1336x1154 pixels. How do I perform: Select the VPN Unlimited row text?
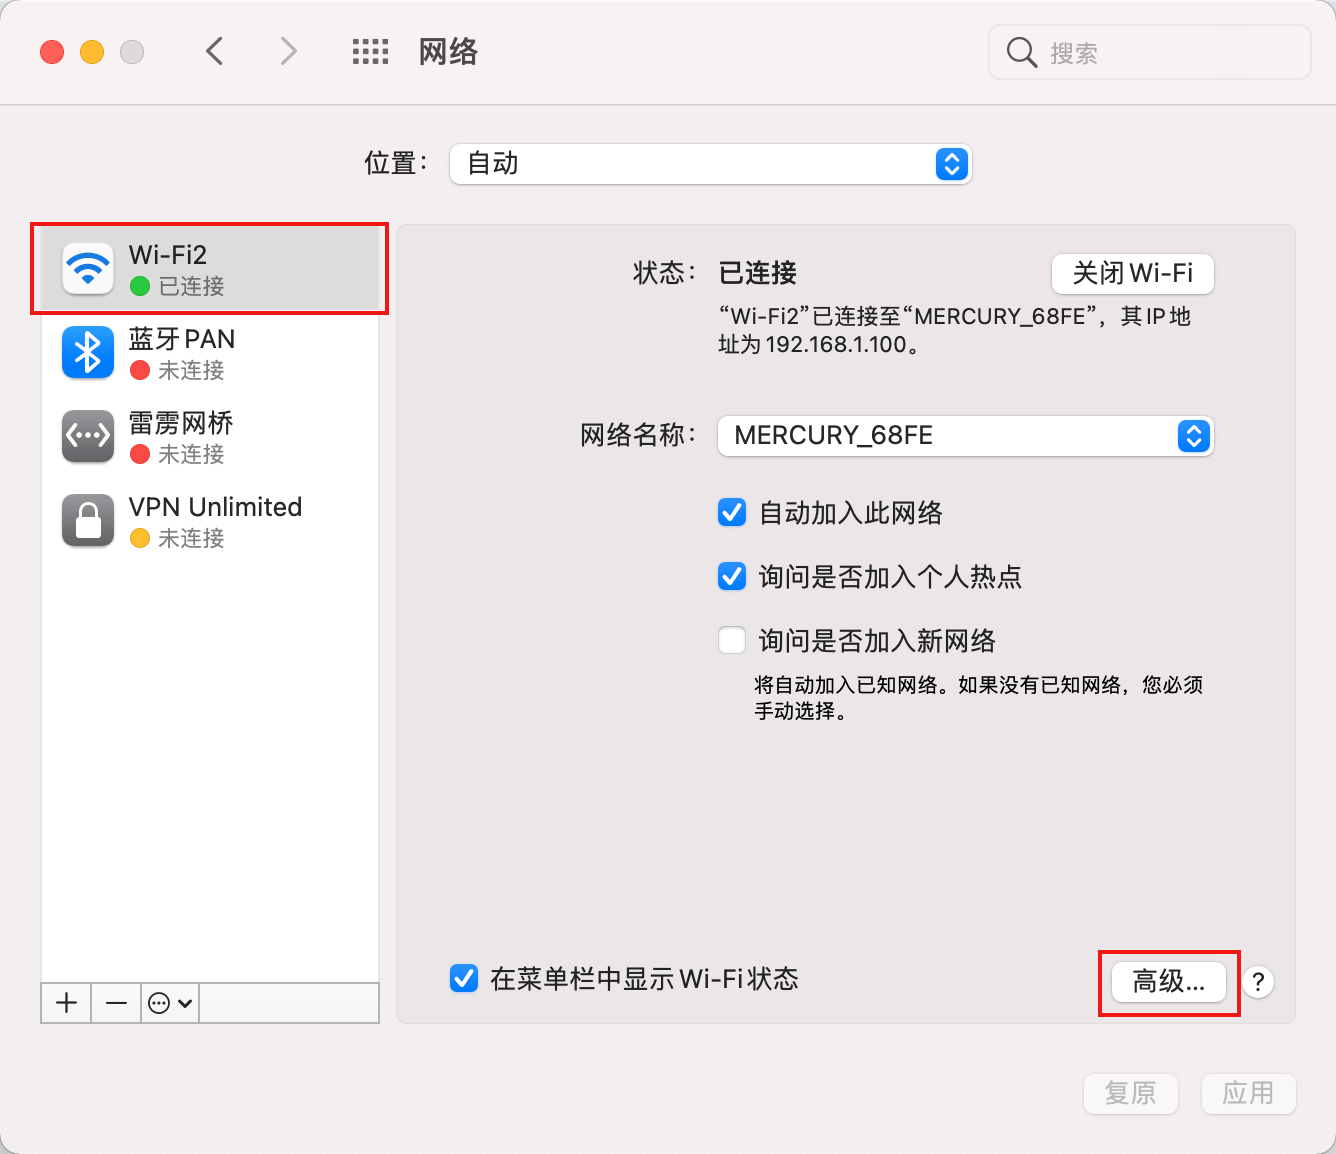[215, 507]
